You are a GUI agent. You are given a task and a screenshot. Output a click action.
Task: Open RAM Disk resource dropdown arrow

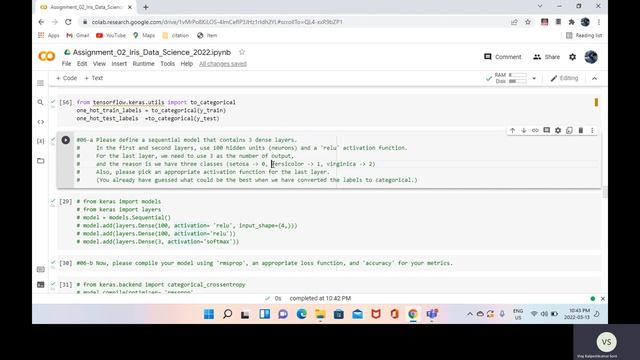[534, 78]
